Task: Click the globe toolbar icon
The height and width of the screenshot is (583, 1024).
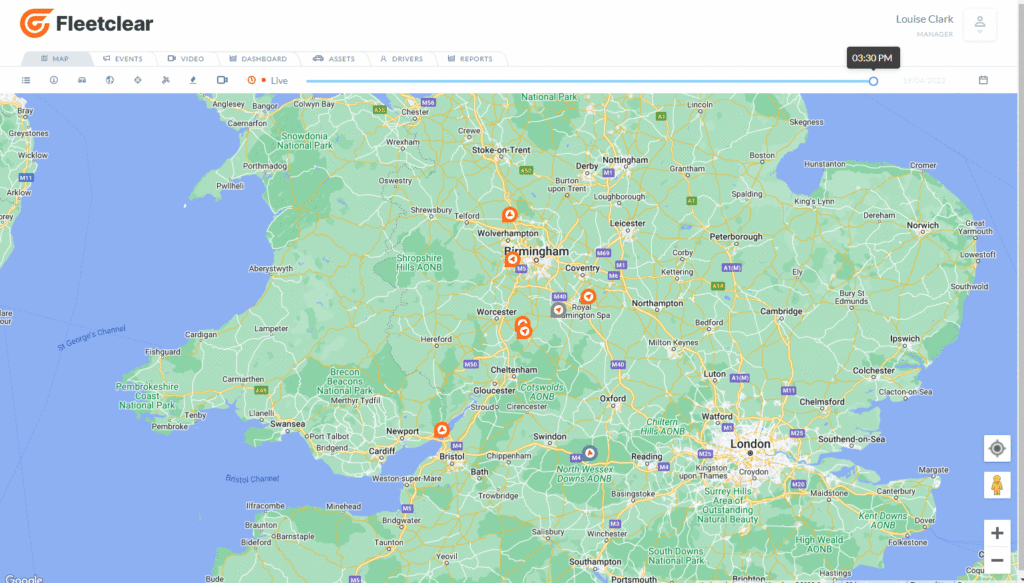Action: 110,80
